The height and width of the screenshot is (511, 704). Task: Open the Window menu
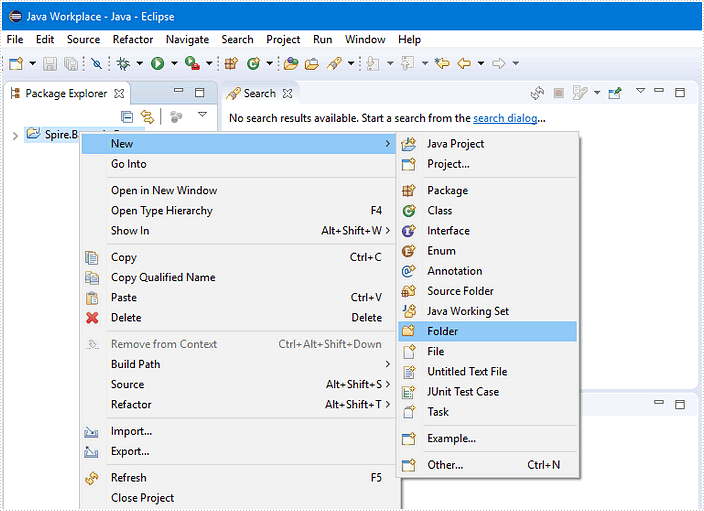pos(365,40)
